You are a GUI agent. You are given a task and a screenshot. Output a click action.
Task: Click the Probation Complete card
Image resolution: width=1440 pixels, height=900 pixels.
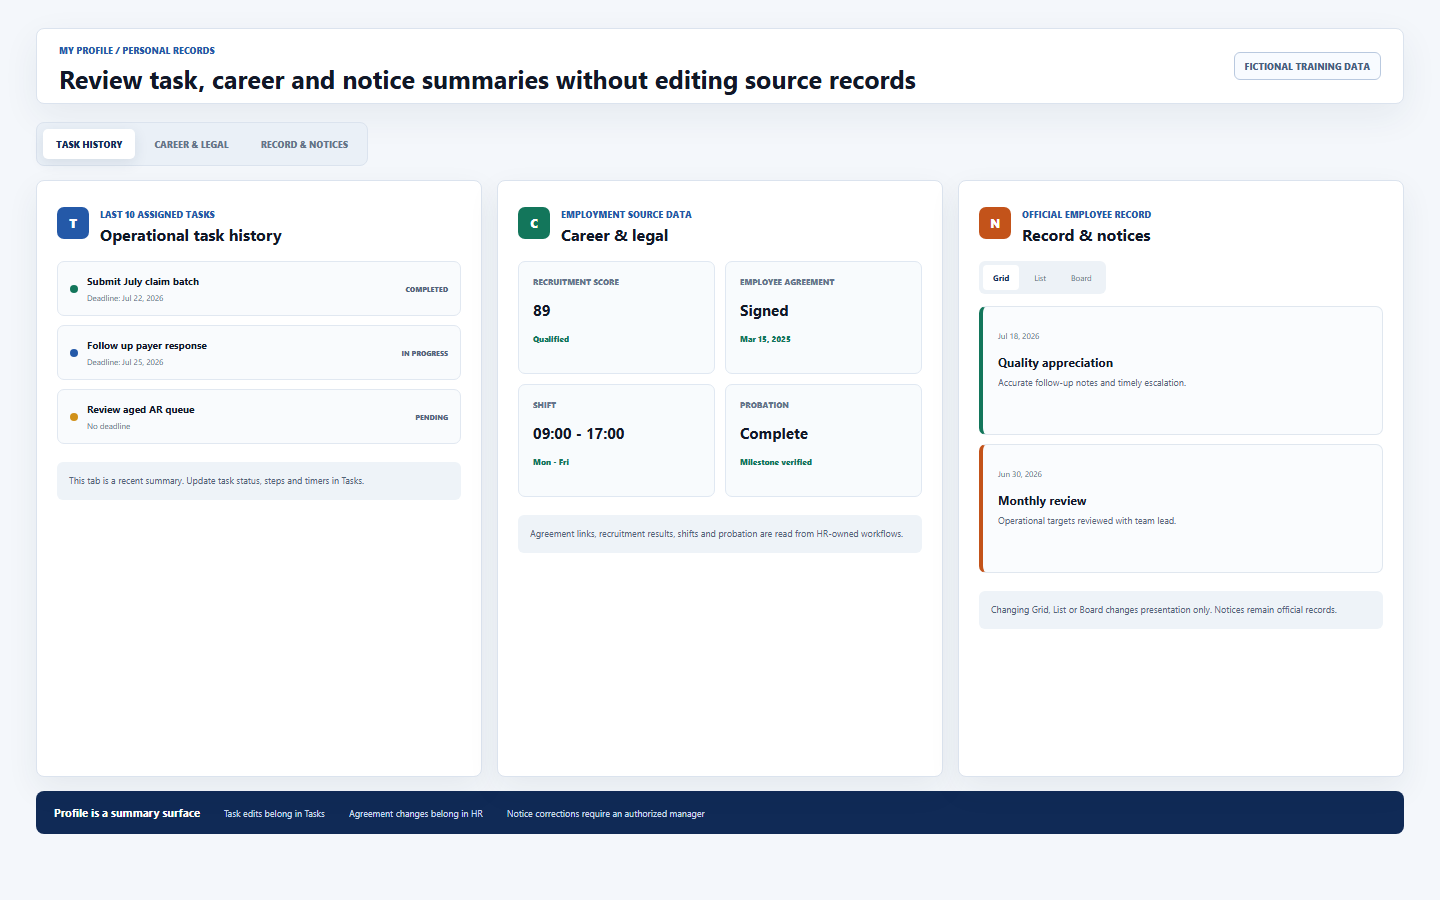[823, 440]
